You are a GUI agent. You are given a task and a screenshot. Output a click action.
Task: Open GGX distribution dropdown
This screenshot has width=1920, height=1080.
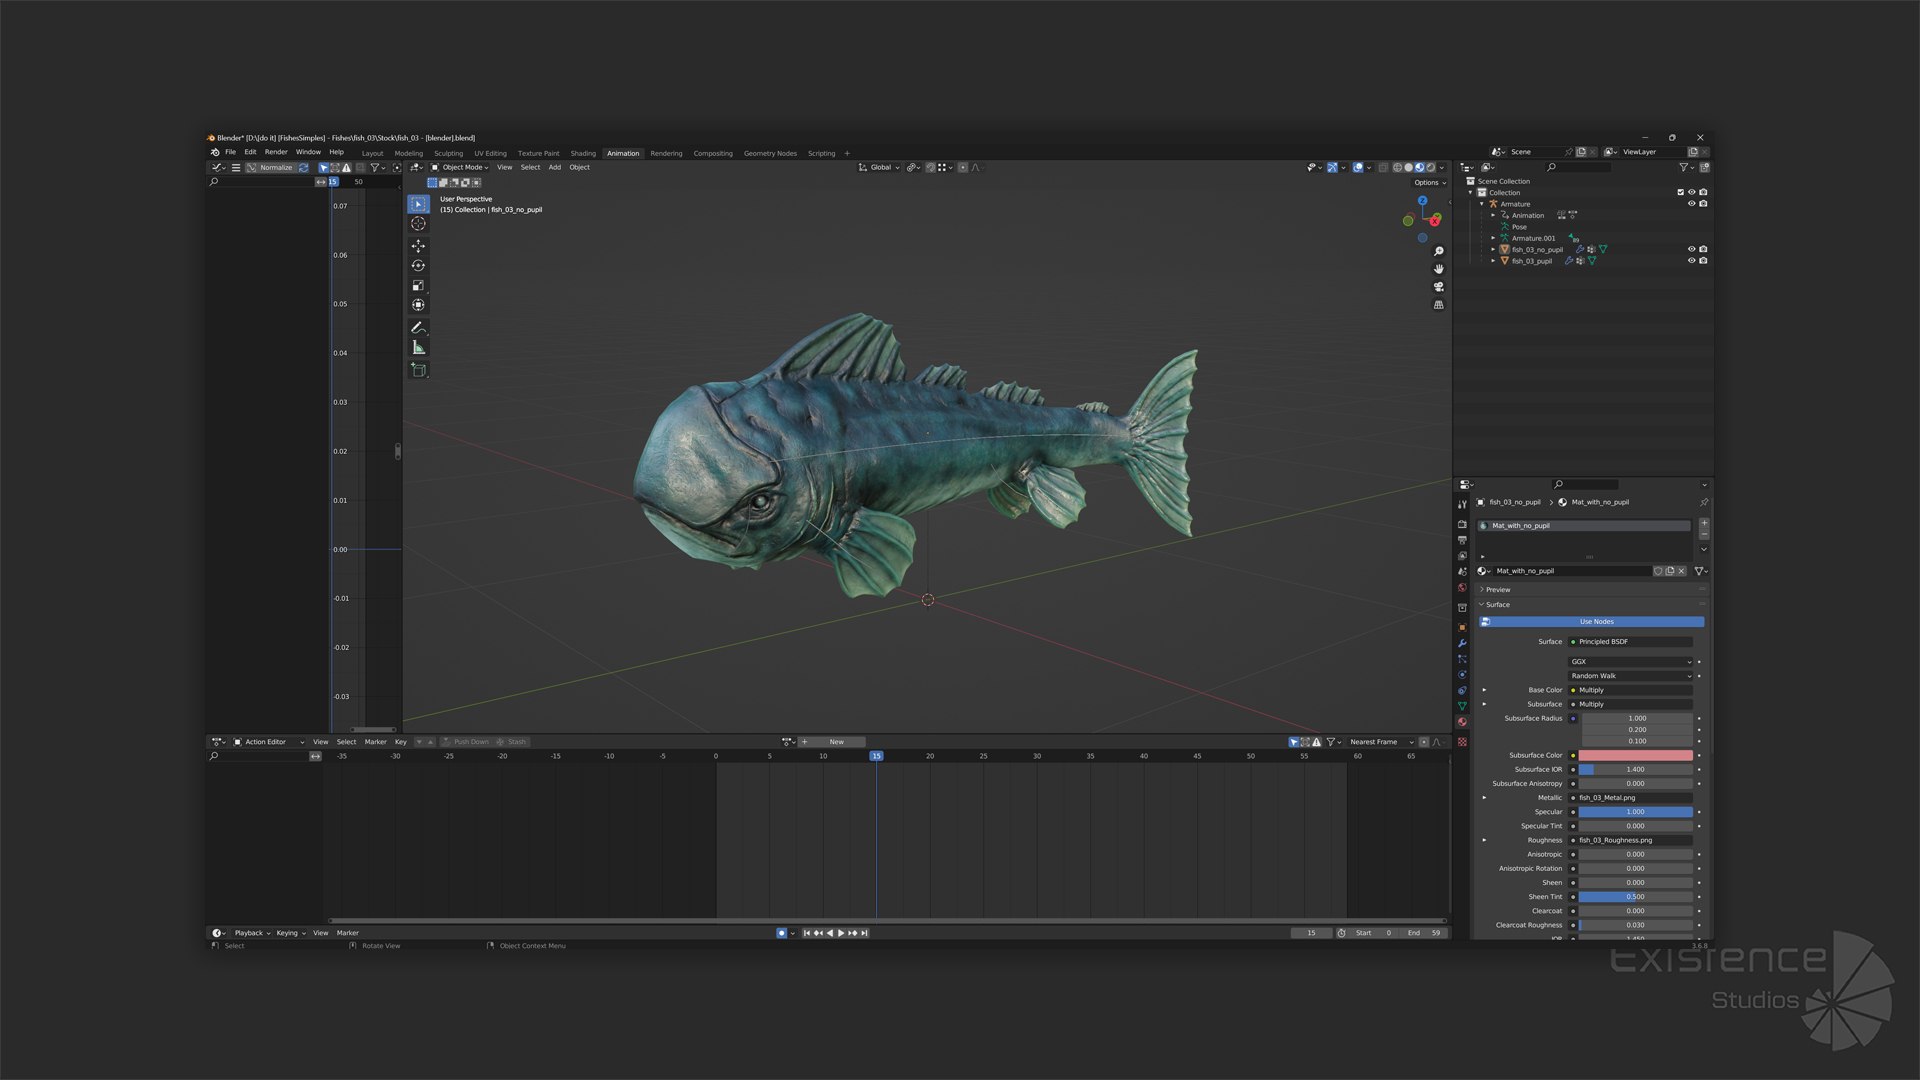click(1630, 662)
